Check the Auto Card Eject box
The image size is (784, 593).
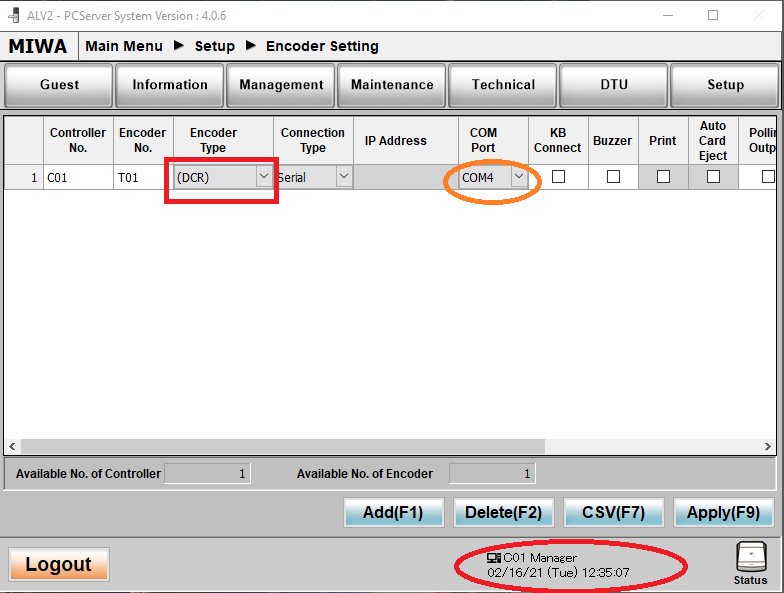coord(713,177)
